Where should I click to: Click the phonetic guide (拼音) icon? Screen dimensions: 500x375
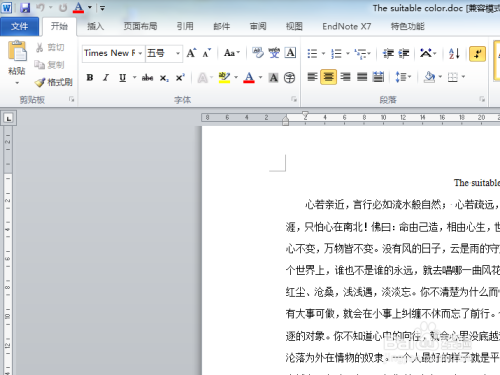pyautogui.click(x=274, y=53)
